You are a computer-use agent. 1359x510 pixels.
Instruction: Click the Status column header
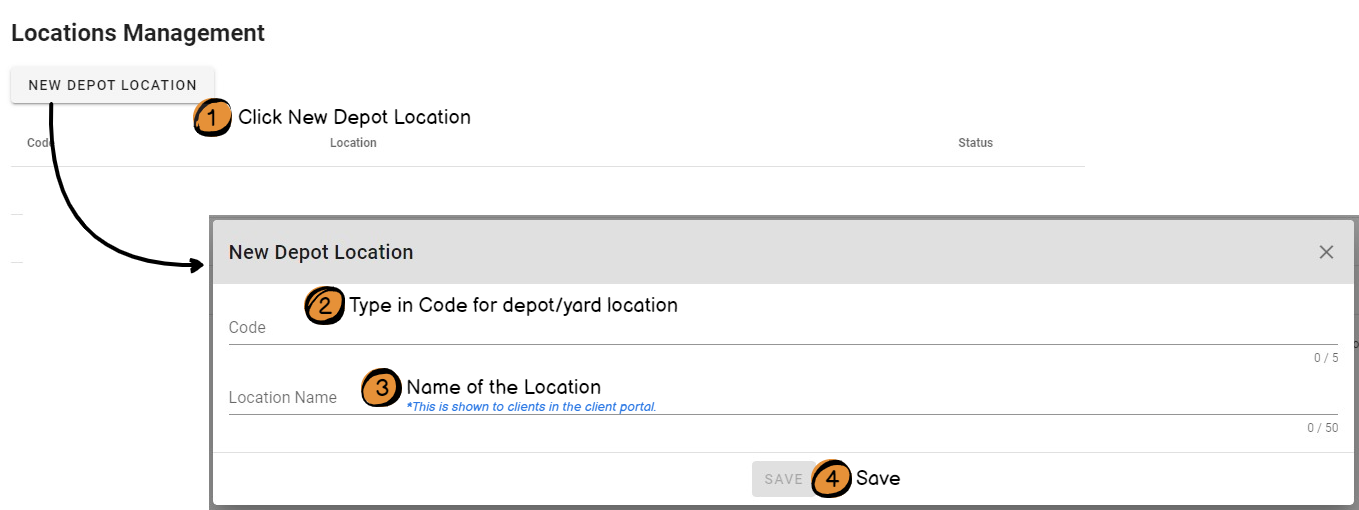(x=975, y=143)
